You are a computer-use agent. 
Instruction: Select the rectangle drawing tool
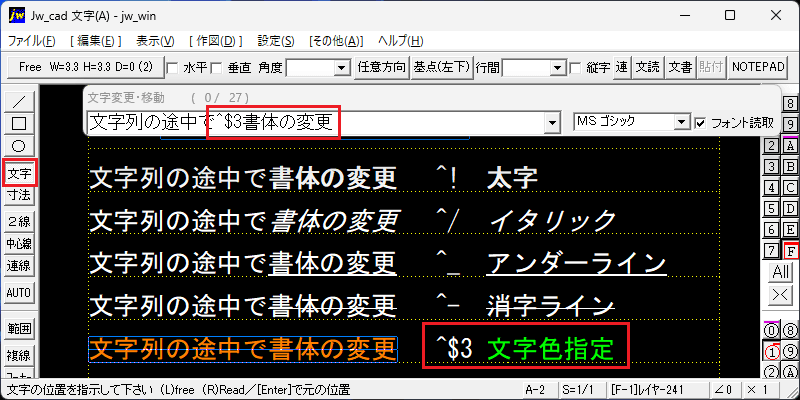click(19, 123)
